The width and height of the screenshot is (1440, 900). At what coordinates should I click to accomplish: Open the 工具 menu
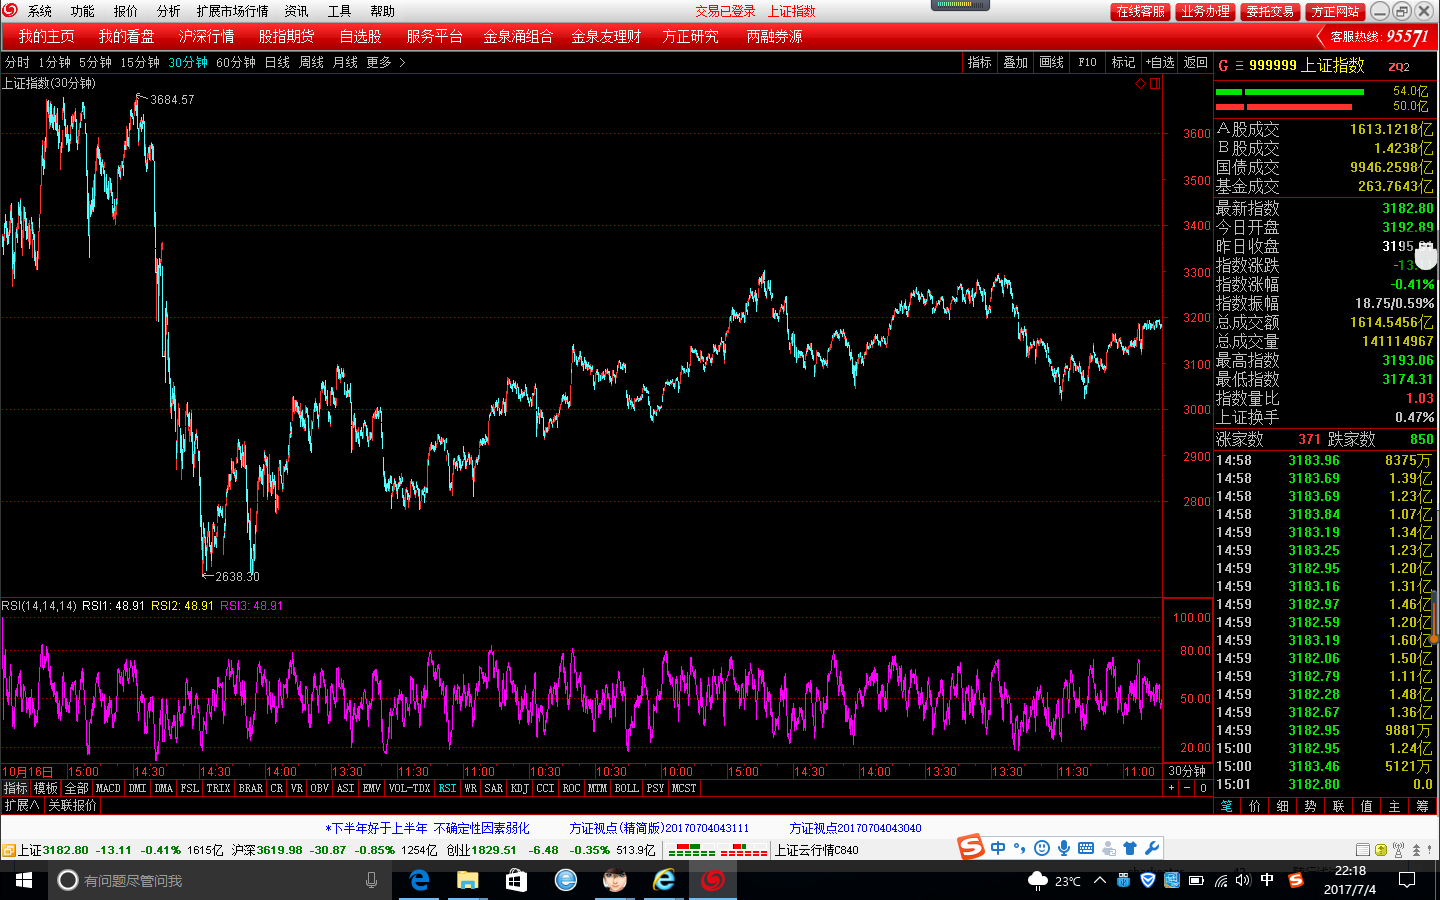pyautogui.click(x=340, y=11)
